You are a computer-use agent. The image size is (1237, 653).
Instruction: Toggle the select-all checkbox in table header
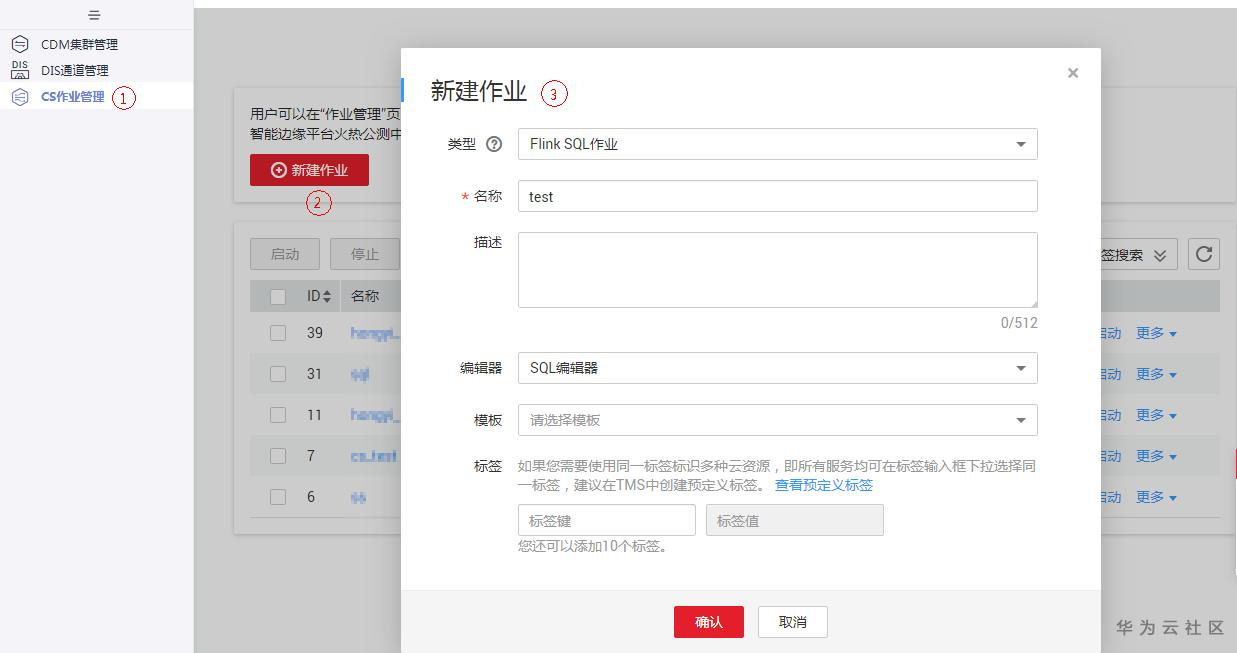(x=278, y=297)
